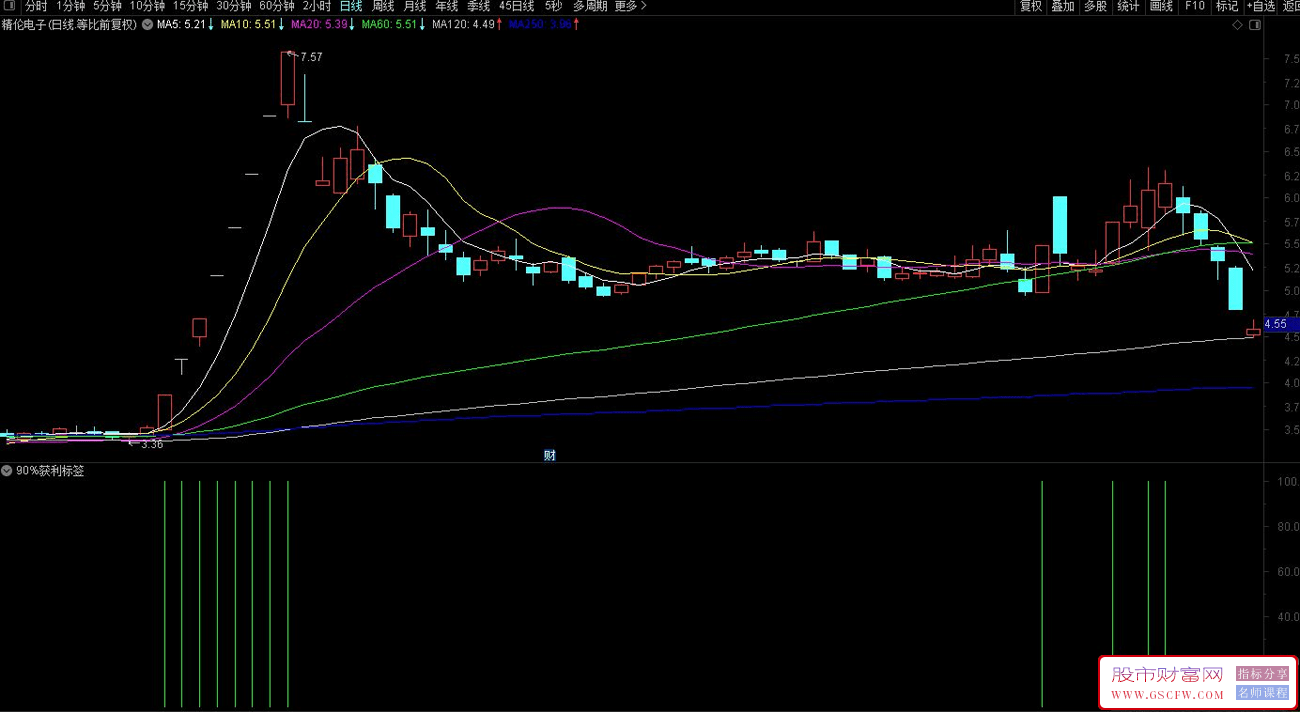Click the 3.36 low price label
Image resolution: width=1300 pixels, height=712 pixels.
(x=152, y=444)
